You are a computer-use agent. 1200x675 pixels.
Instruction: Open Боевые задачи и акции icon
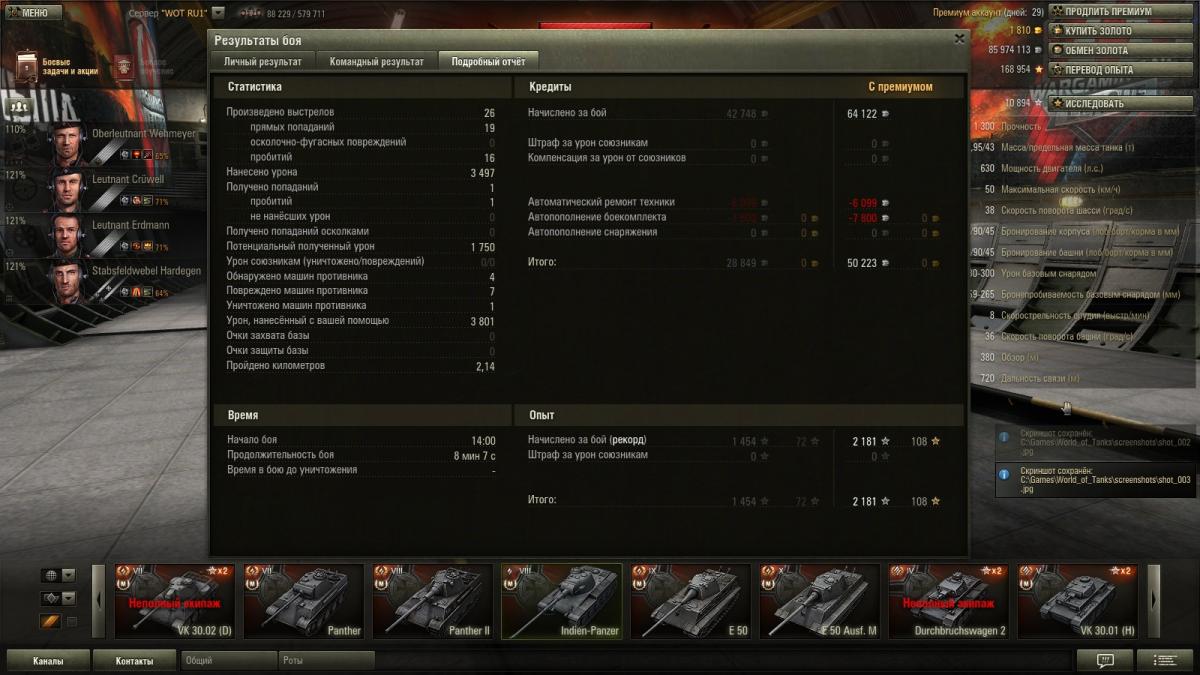coord(27,66)
